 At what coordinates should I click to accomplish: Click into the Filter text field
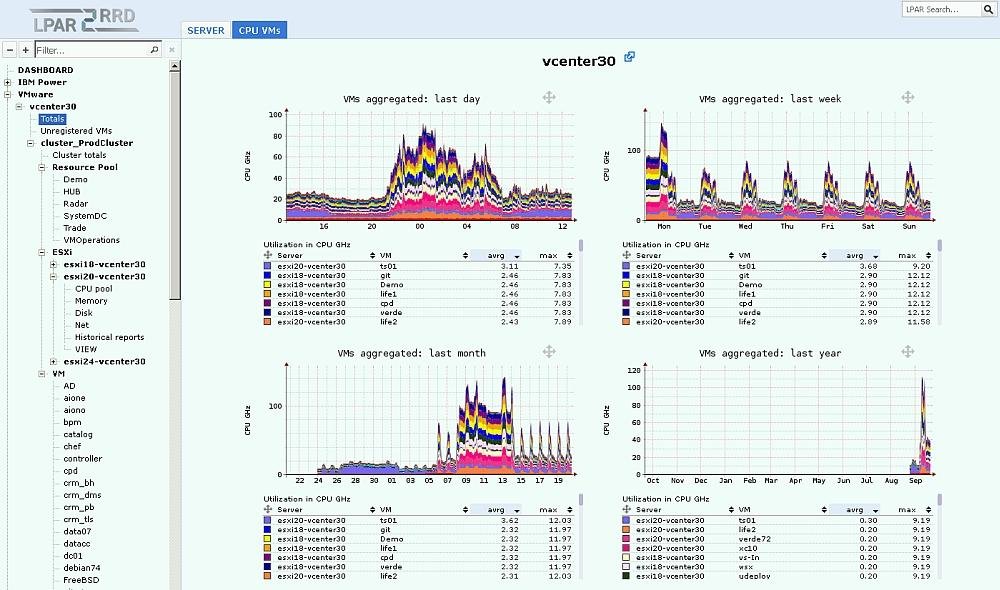pyautogui.click(x=90, y=49)
